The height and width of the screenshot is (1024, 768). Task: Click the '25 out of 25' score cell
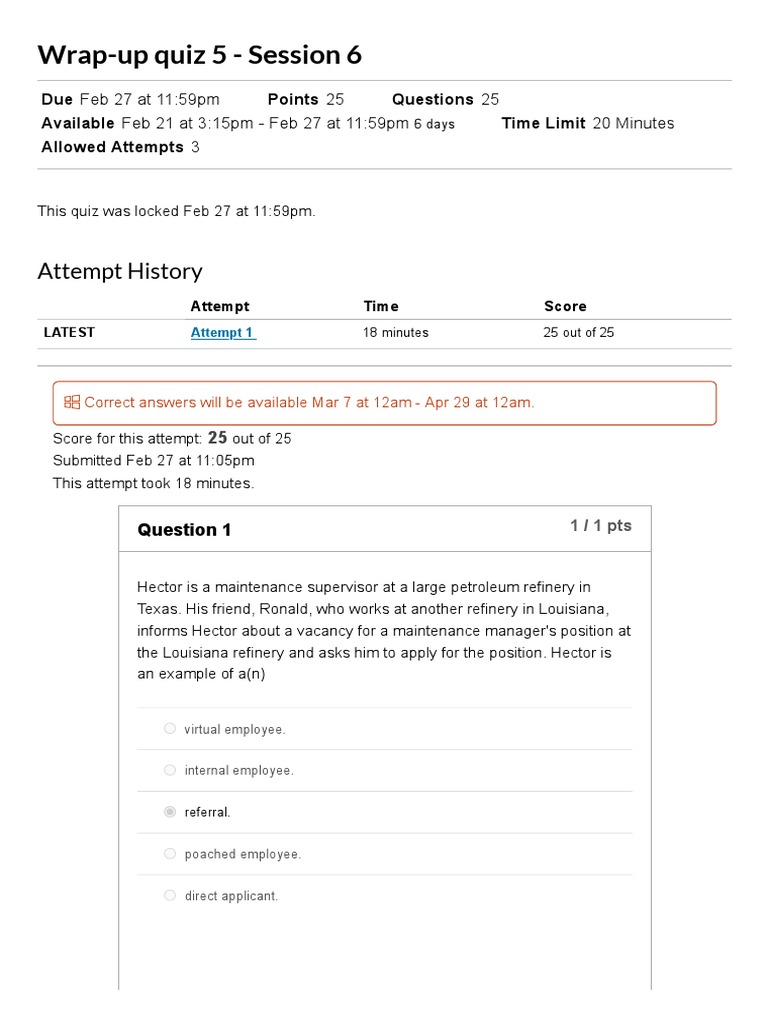point(578,333)
